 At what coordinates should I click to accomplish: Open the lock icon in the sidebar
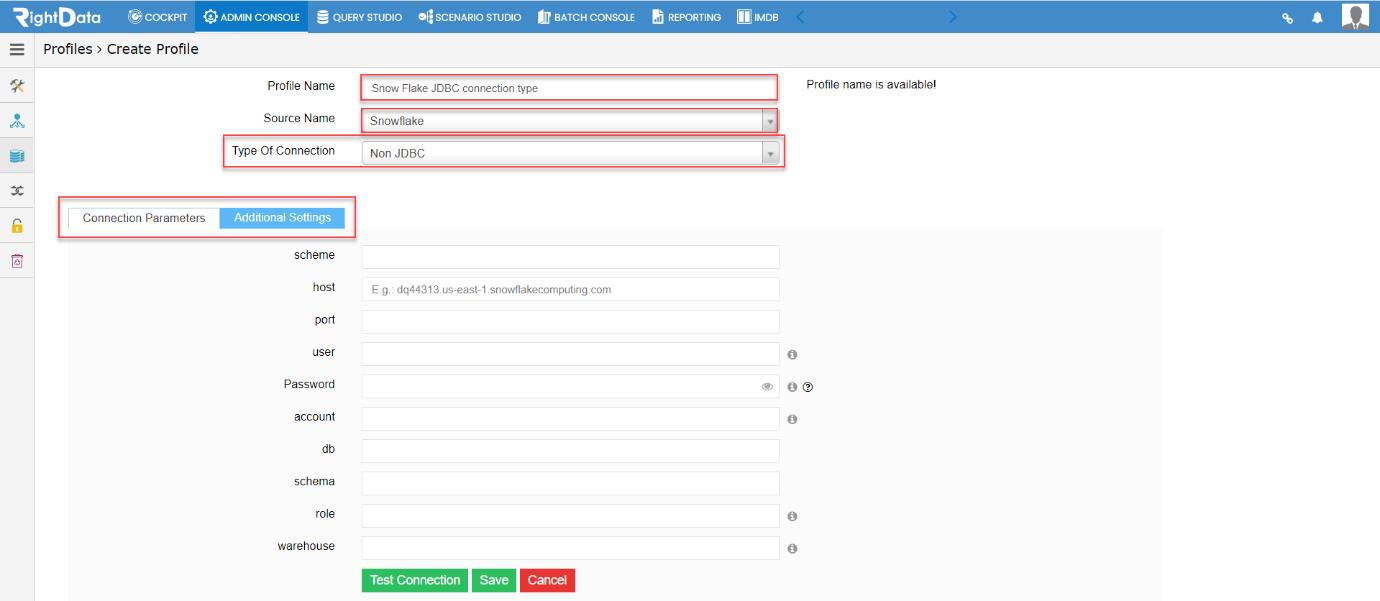pos(17,225)
